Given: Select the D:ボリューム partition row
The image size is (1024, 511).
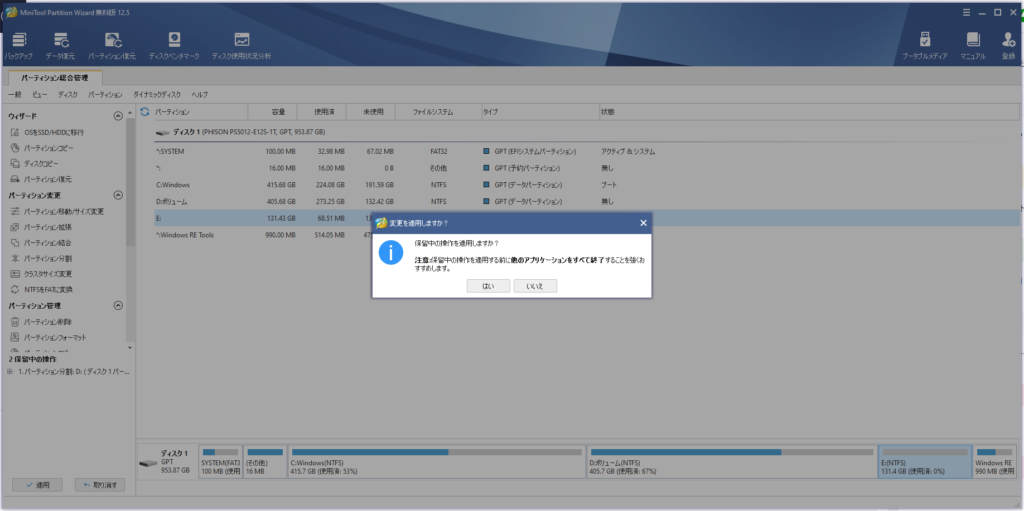Looking at the screenshot, I should pyautogui.click(x=586, y=201).
